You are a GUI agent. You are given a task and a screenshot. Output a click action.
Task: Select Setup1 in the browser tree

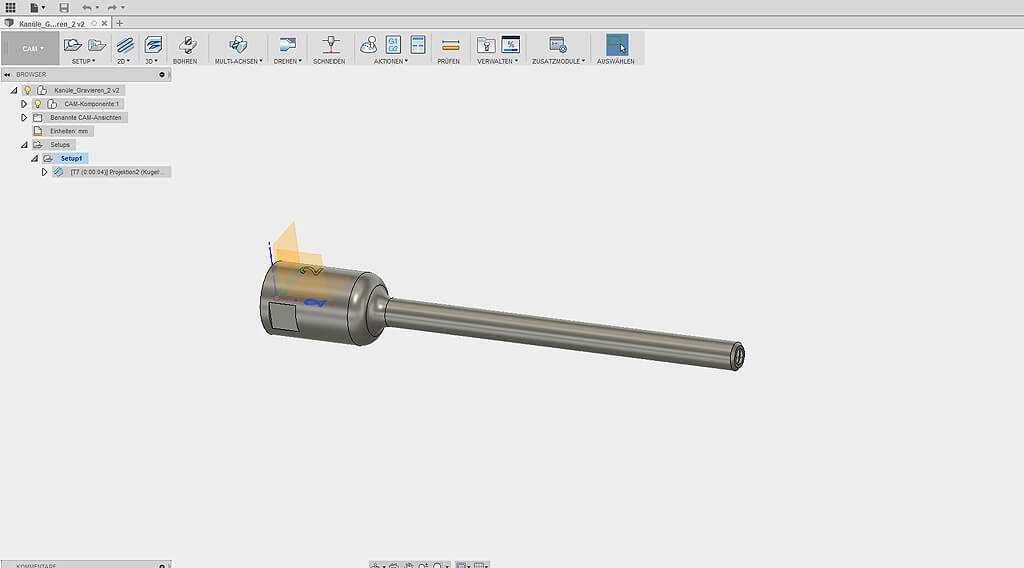[71, 158]
